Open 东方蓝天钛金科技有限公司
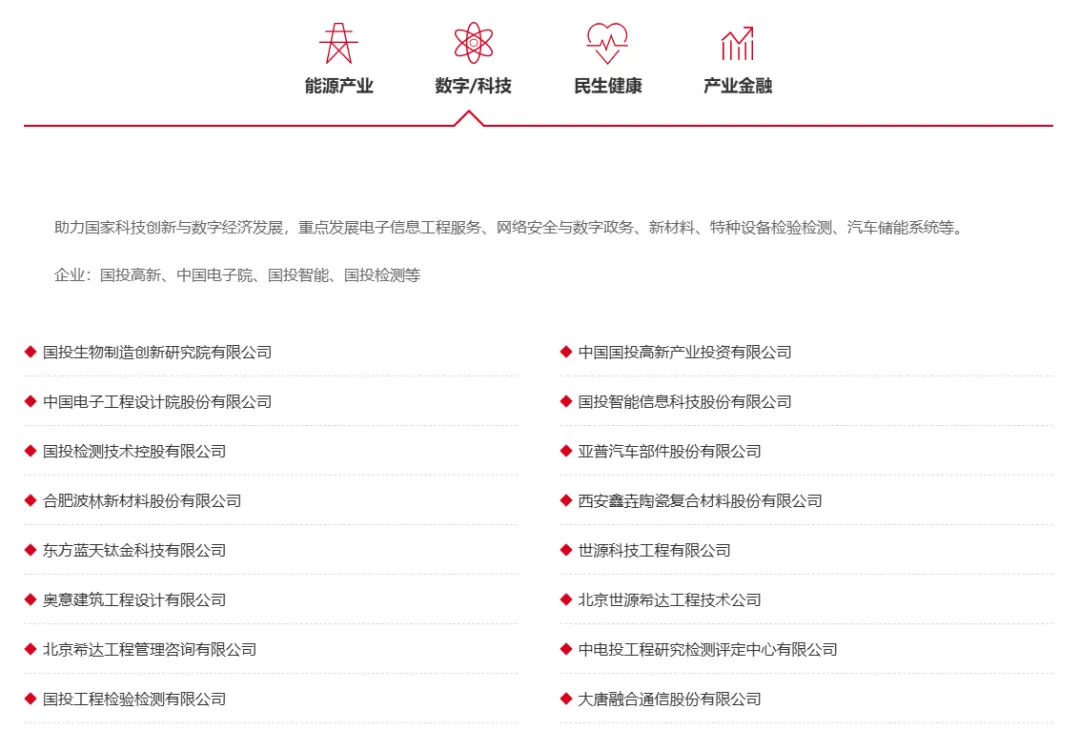The image size is (1080, 730). [x=134, y=550]
